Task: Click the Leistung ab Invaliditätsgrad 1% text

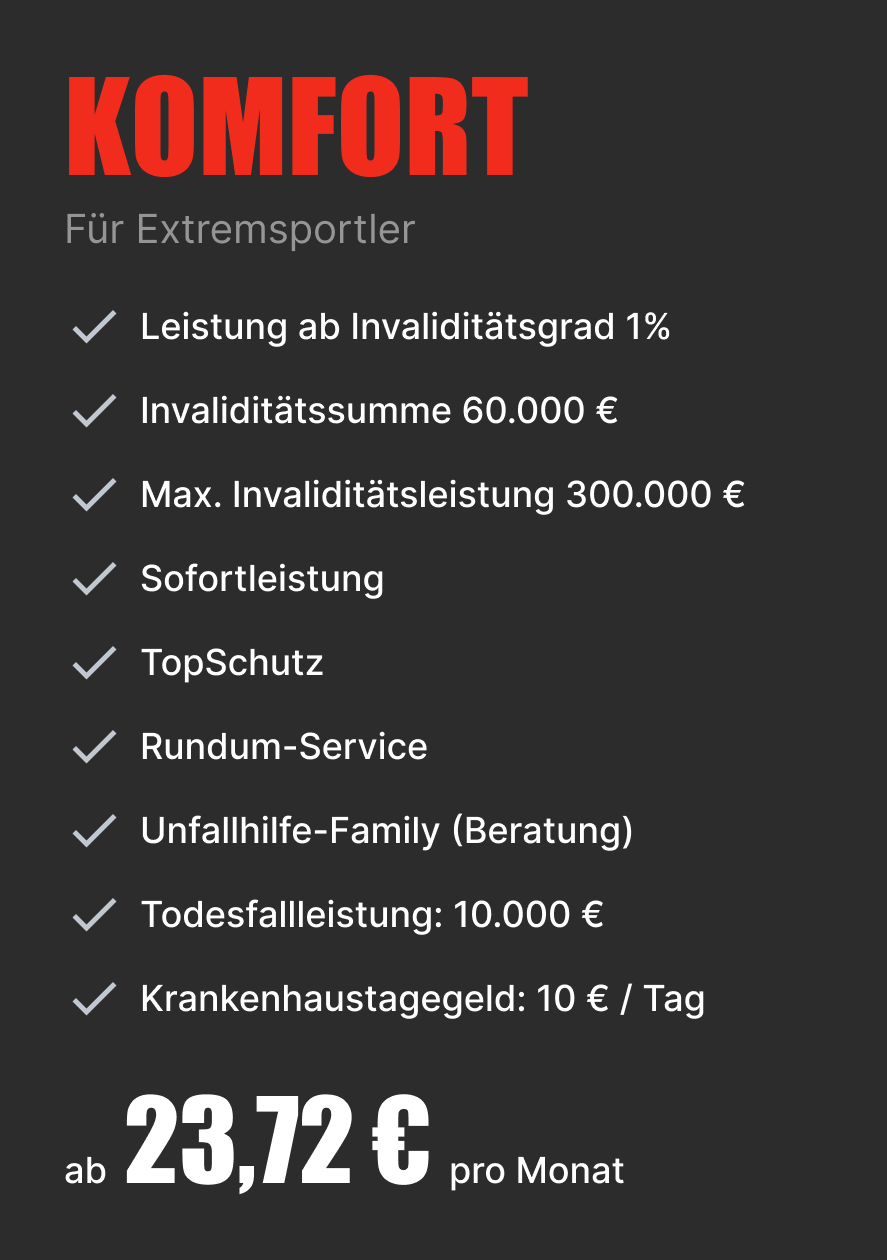Action: [x=405, y=327]
